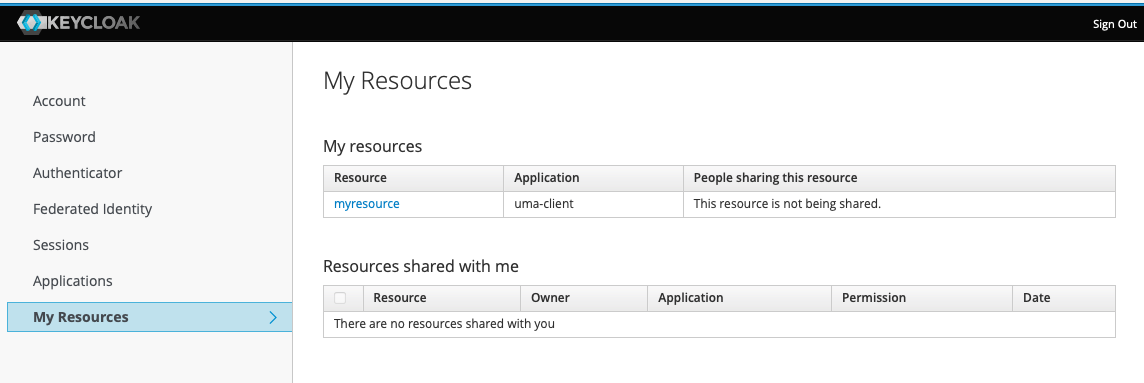Click the 'People sharing this resource' column header

tap(899, 178)
